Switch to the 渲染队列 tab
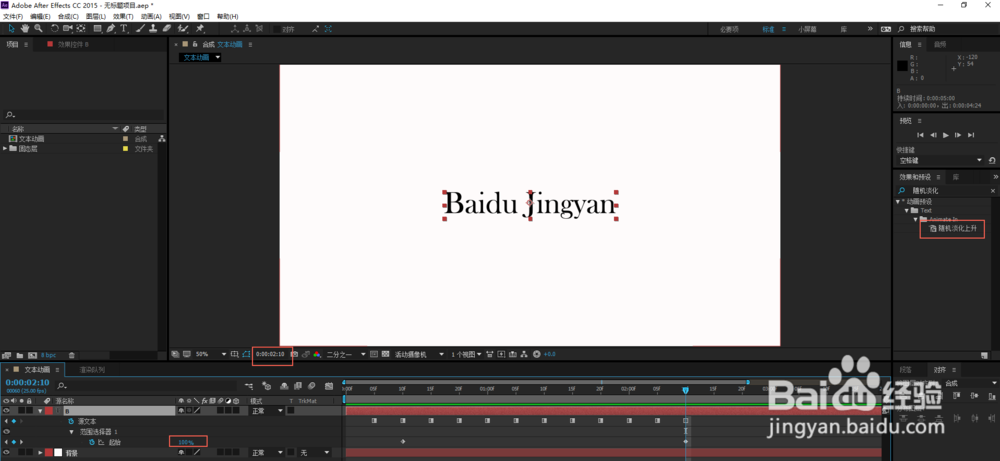 pyautogui.click(x=92, y=369)
